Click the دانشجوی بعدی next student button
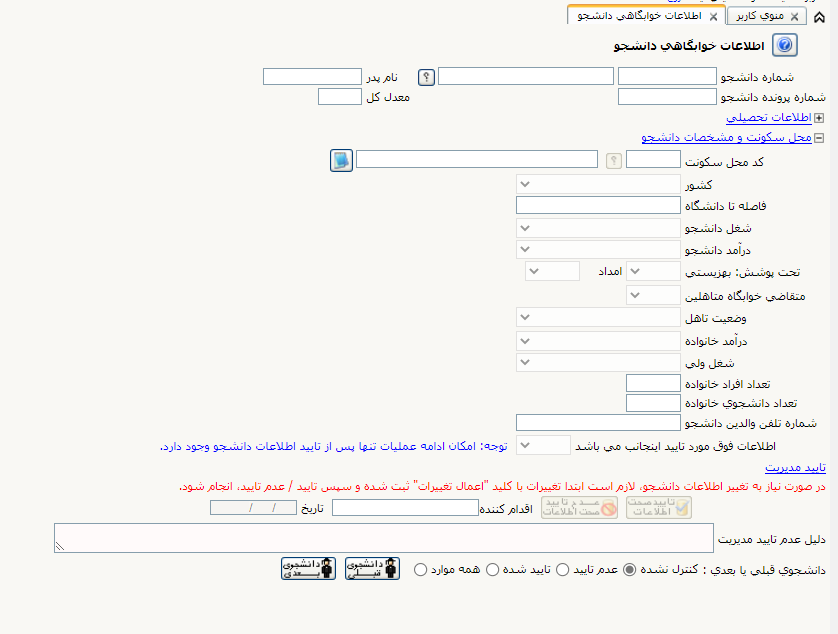This screenshot has width=838, height=634. pyautogui.click(x=308, y=568)
